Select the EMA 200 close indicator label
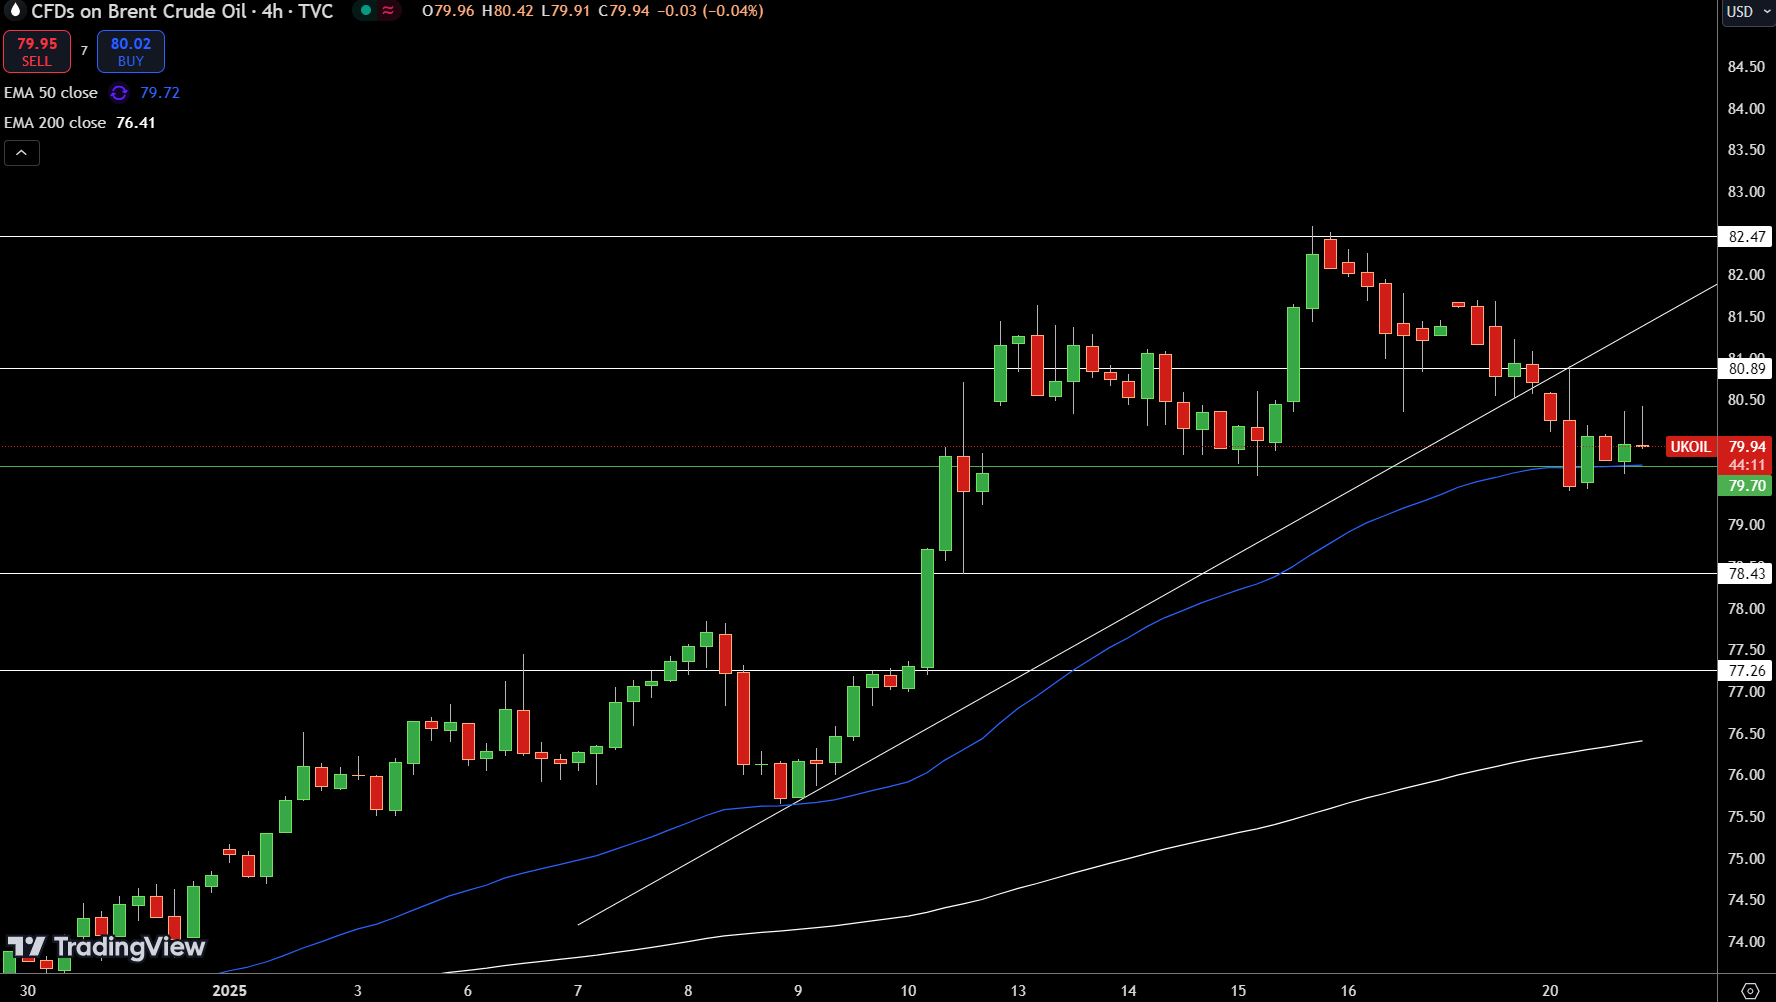This screenshot has height=1002, width=1776. click(x=55, y=123)
